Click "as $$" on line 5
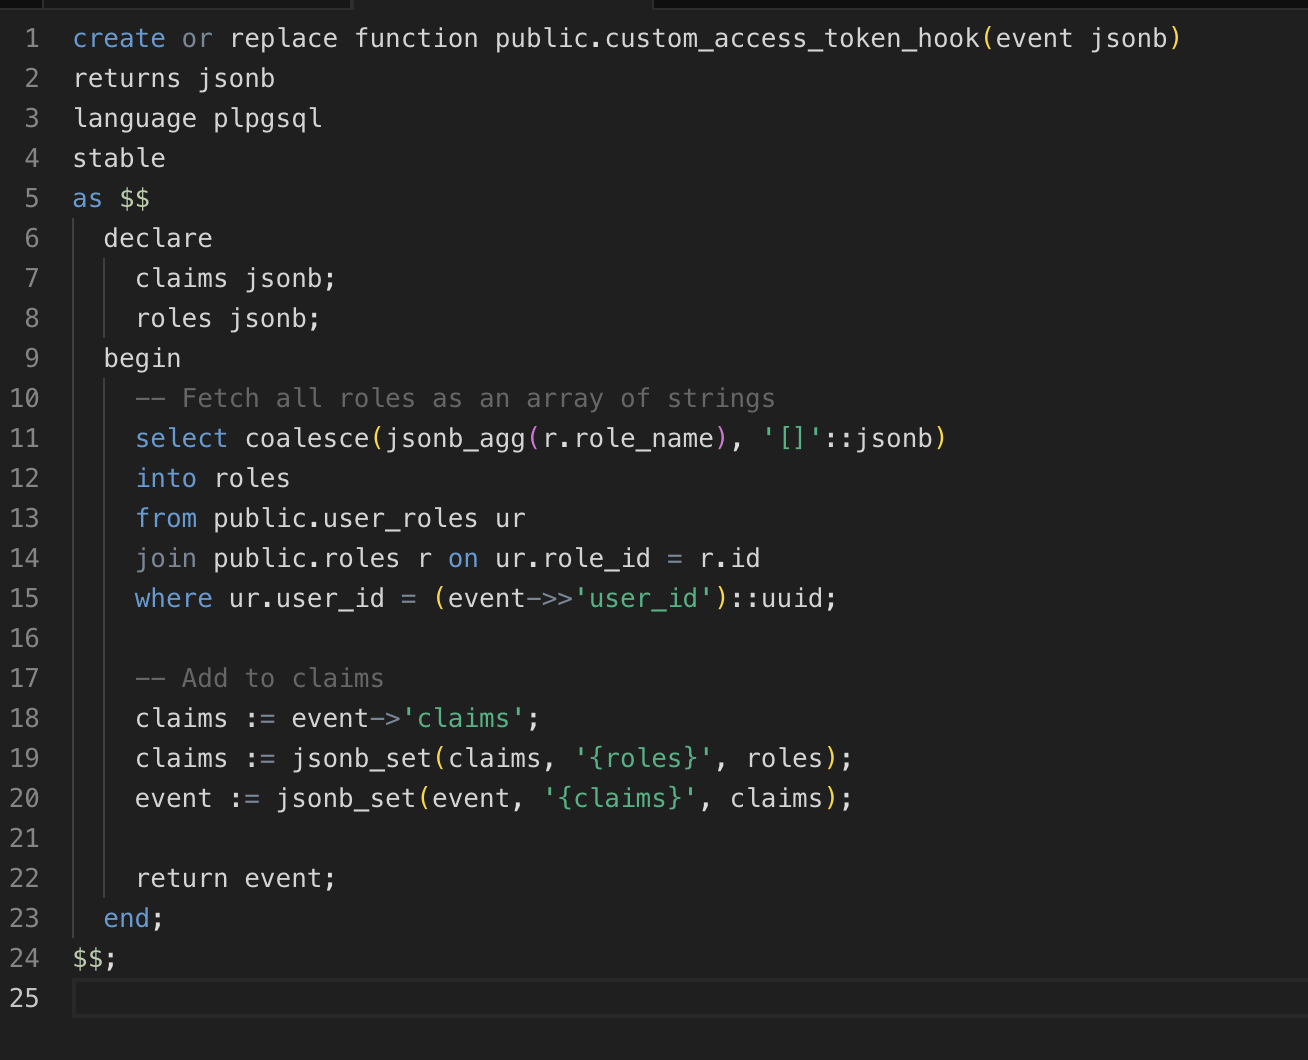Image resolution: width=1308 pixels, height=1060 pixels. pyautogui.click(x=111, y=199)
